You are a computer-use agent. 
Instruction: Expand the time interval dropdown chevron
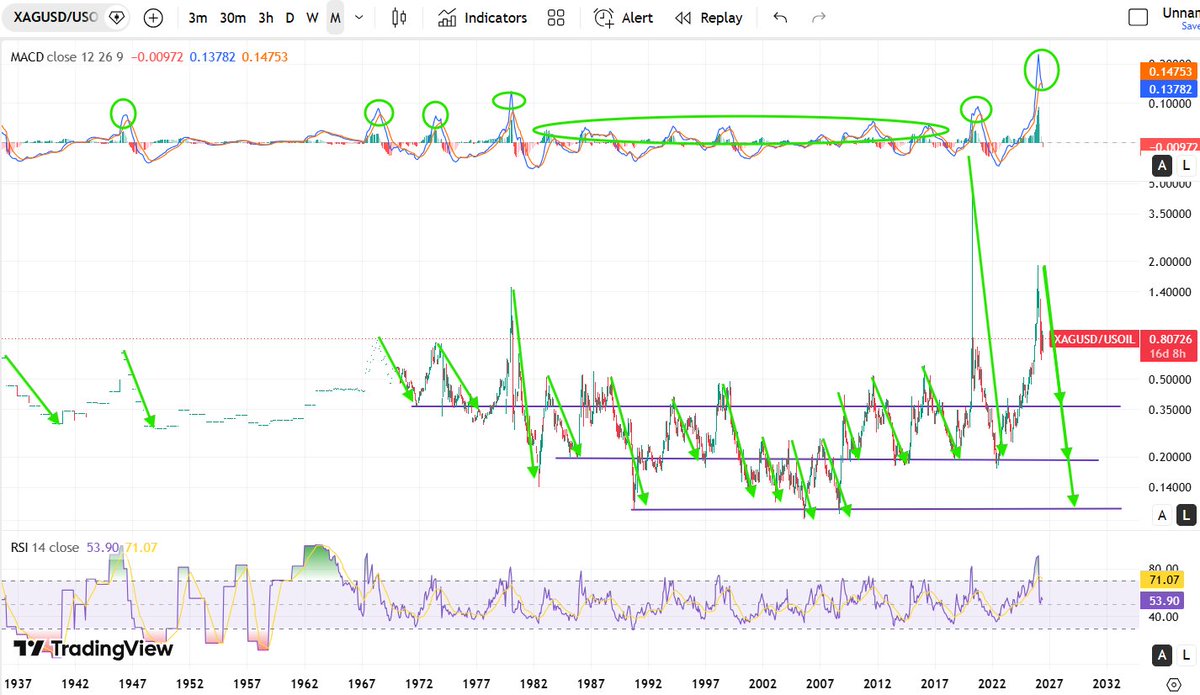point(358,18)
